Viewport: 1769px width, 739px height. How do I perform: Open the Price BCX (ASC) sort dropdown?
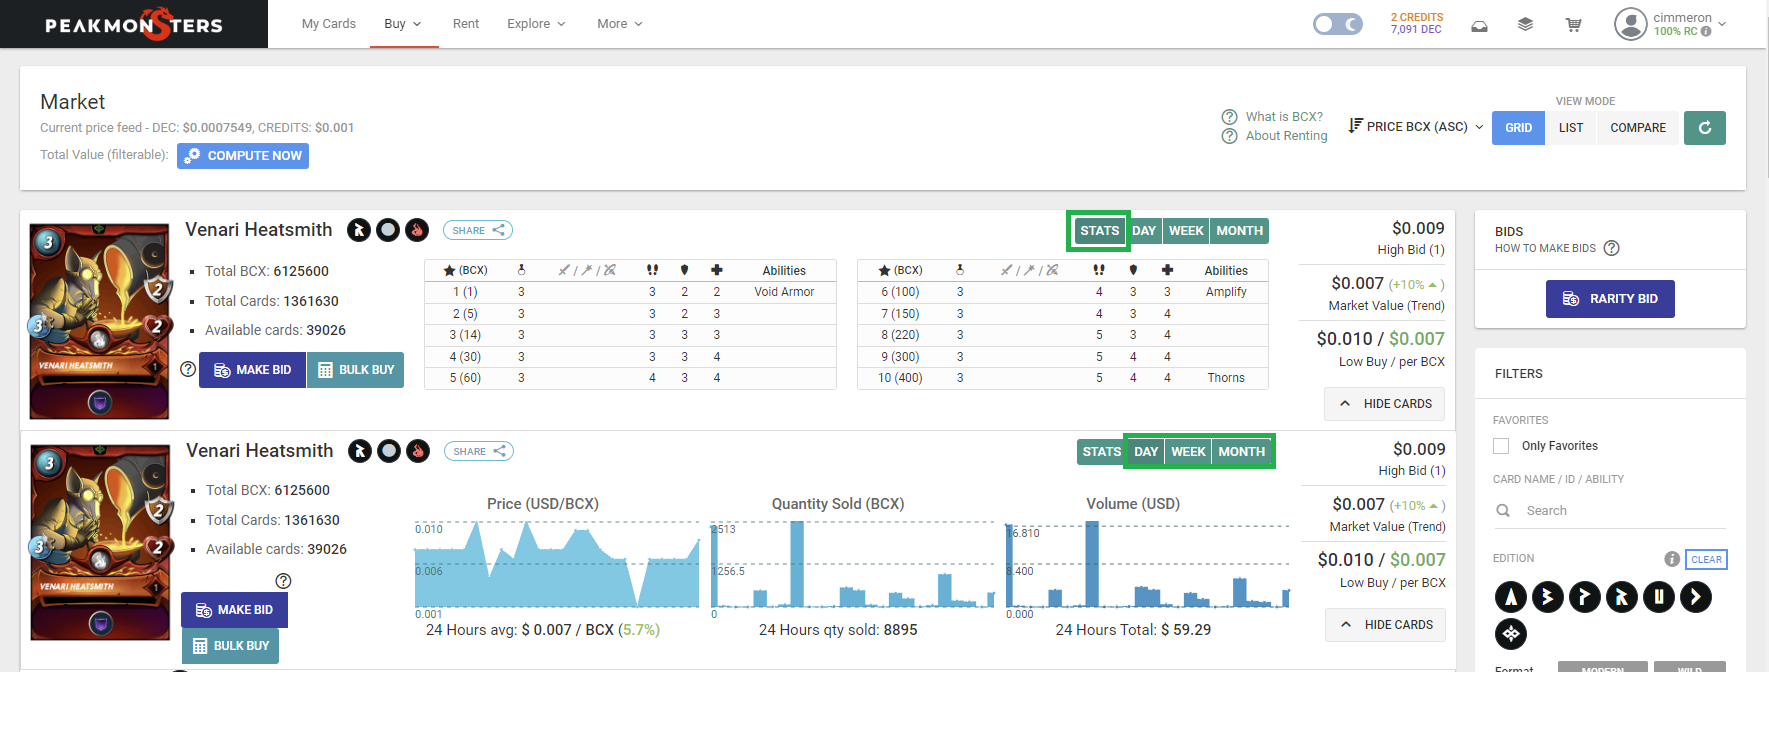1416,126
